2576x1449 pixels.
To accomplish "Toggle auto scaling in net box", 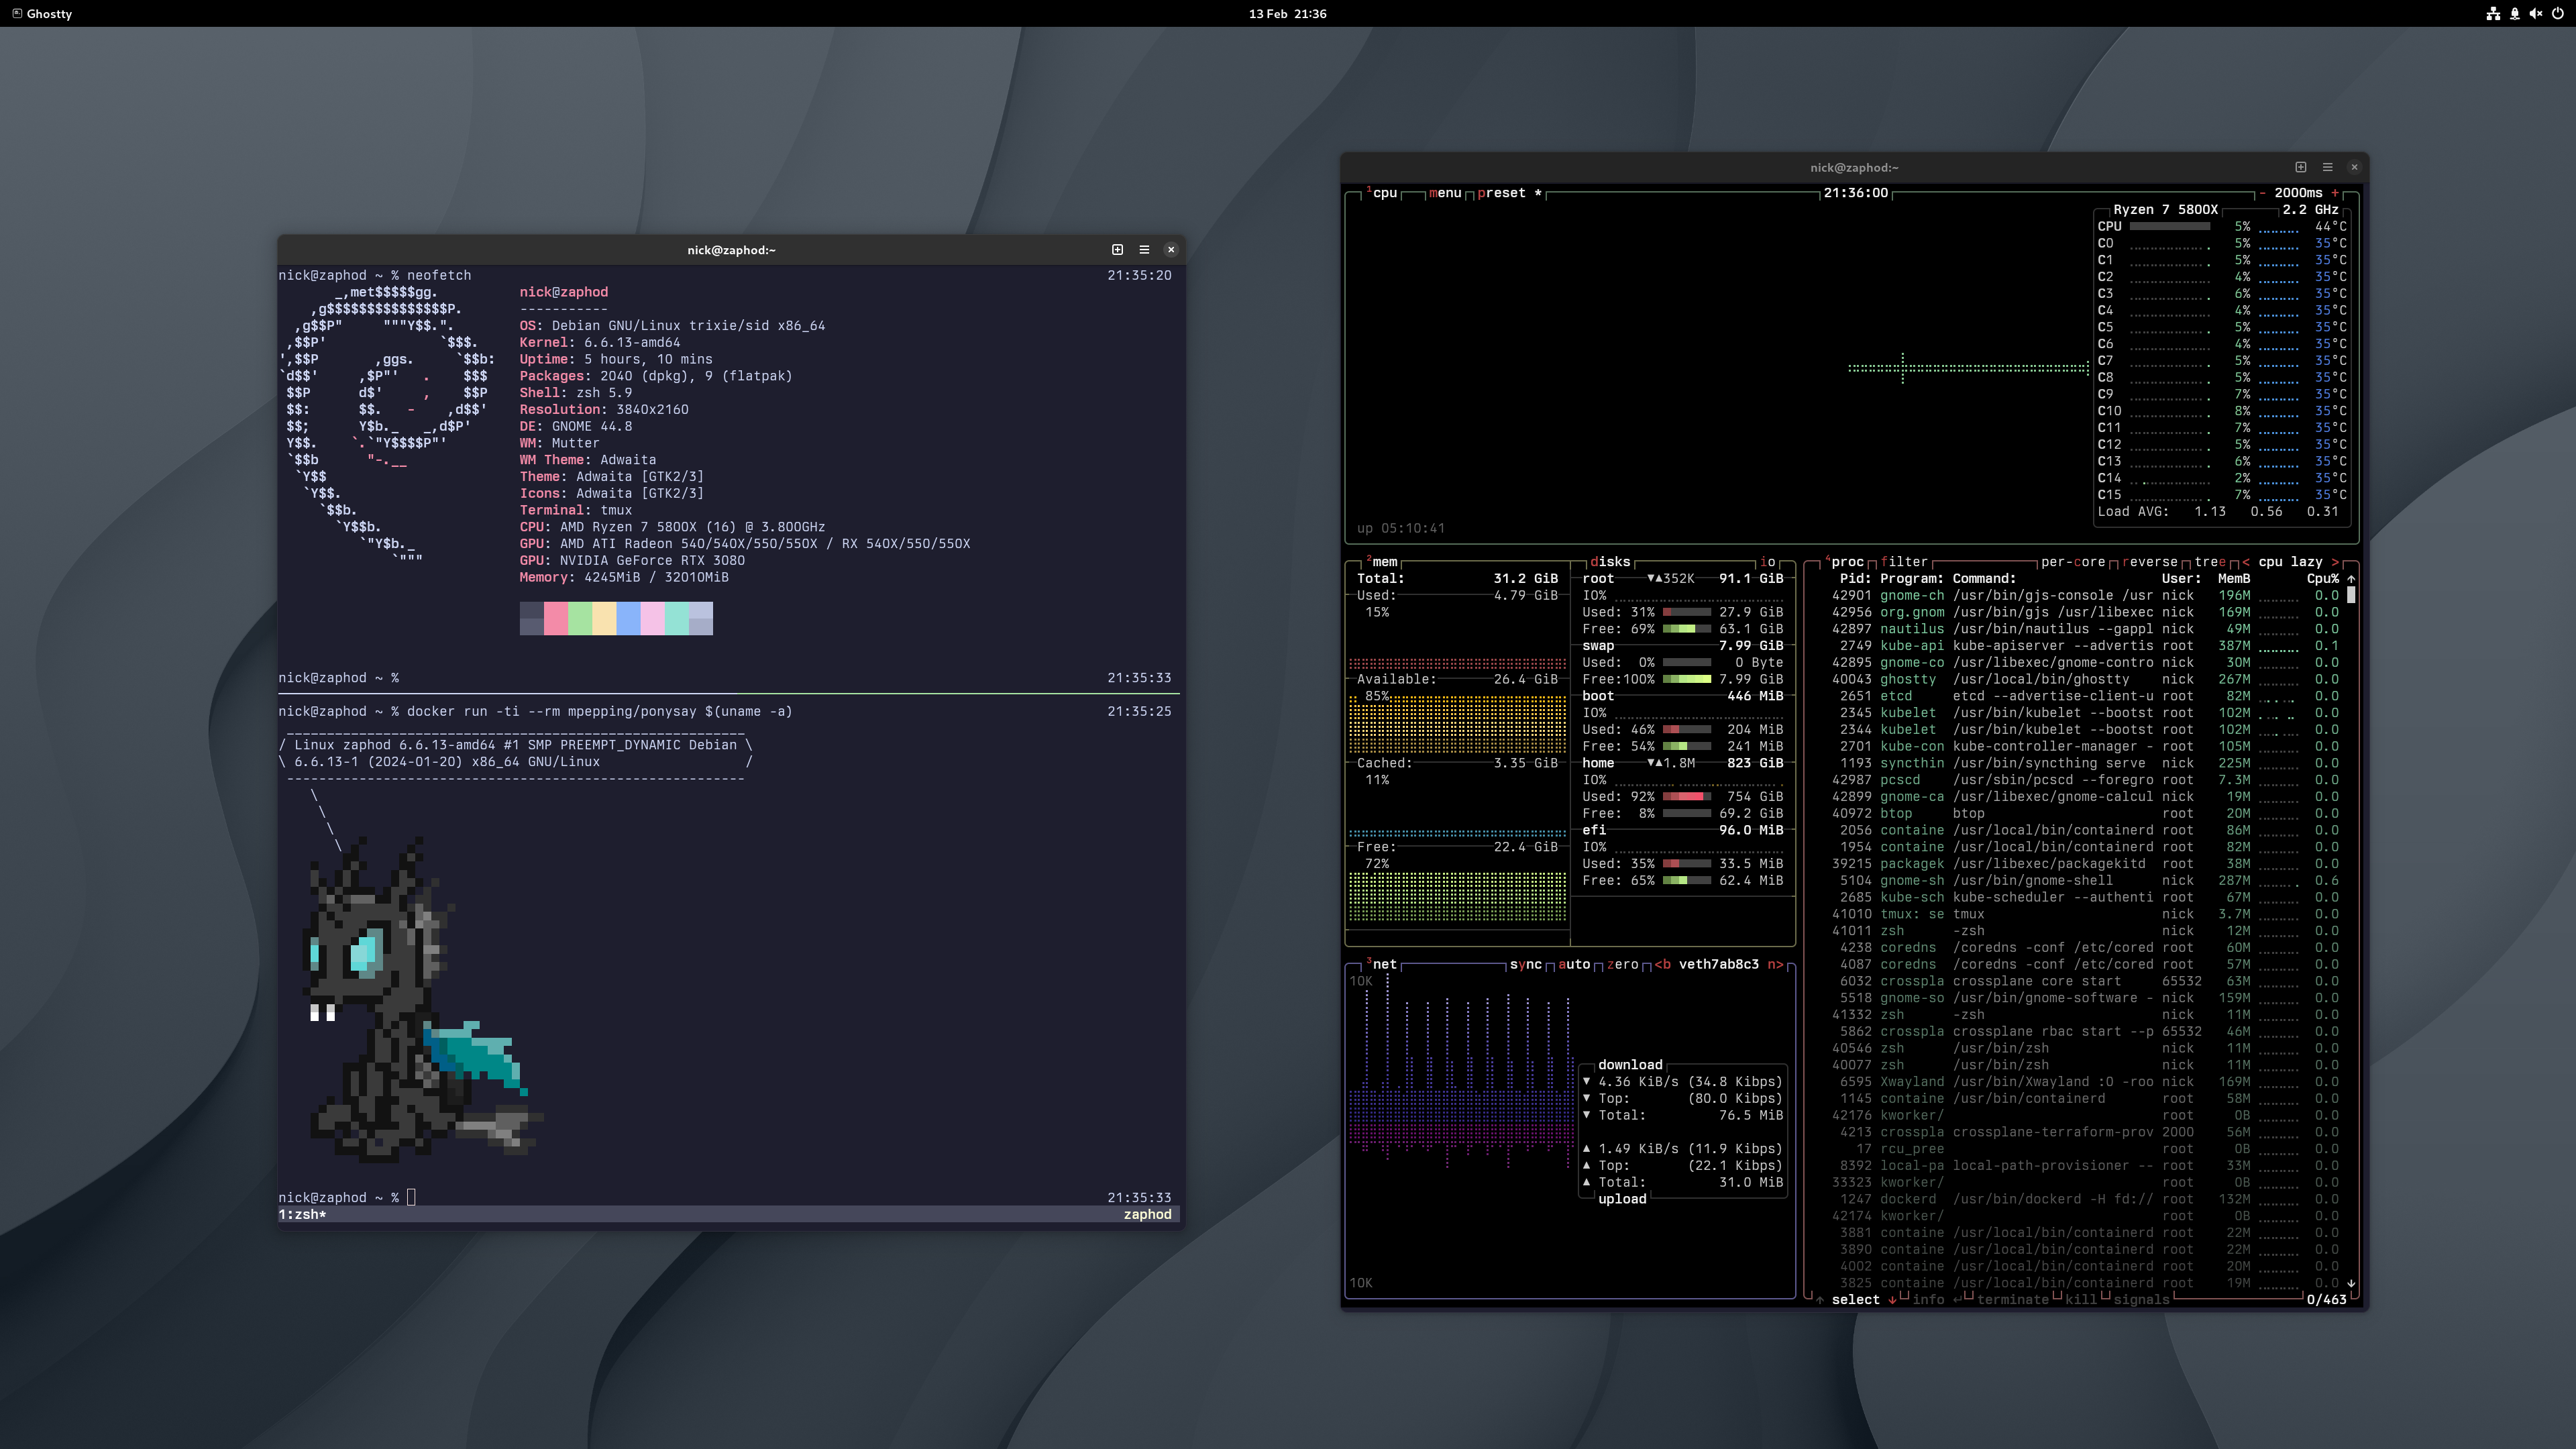I will point(1574,964).
